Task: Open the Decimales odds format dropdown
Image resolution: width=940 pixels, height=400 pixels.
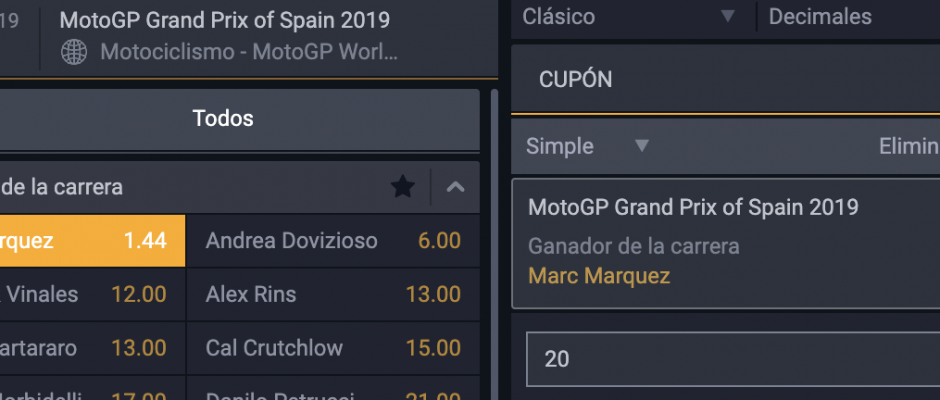Action: 849,17
